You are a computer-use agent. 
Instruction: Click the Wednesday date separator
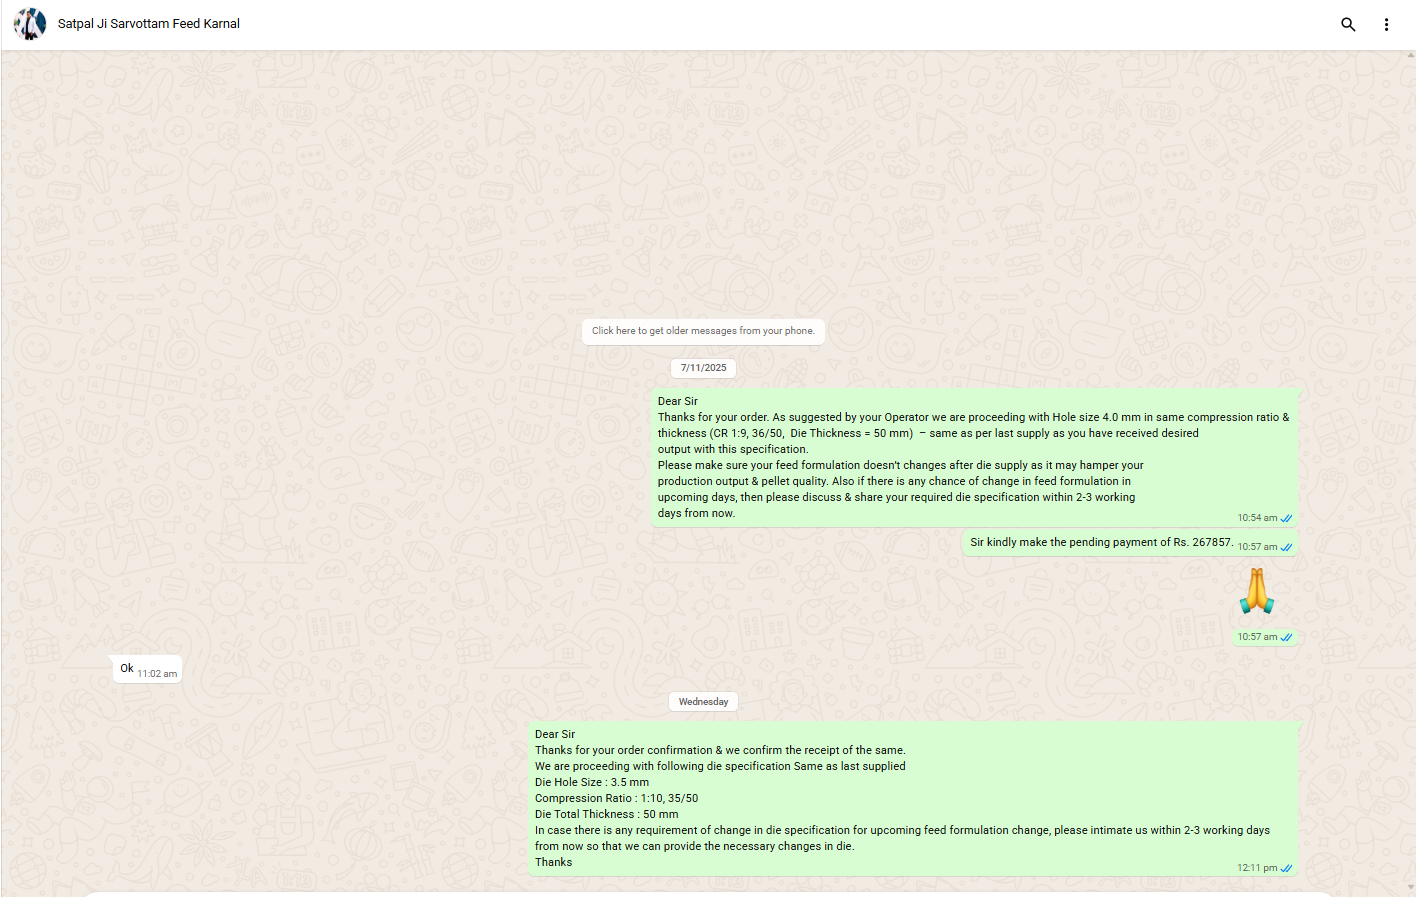pyautogui.click(x=703, y=702)
